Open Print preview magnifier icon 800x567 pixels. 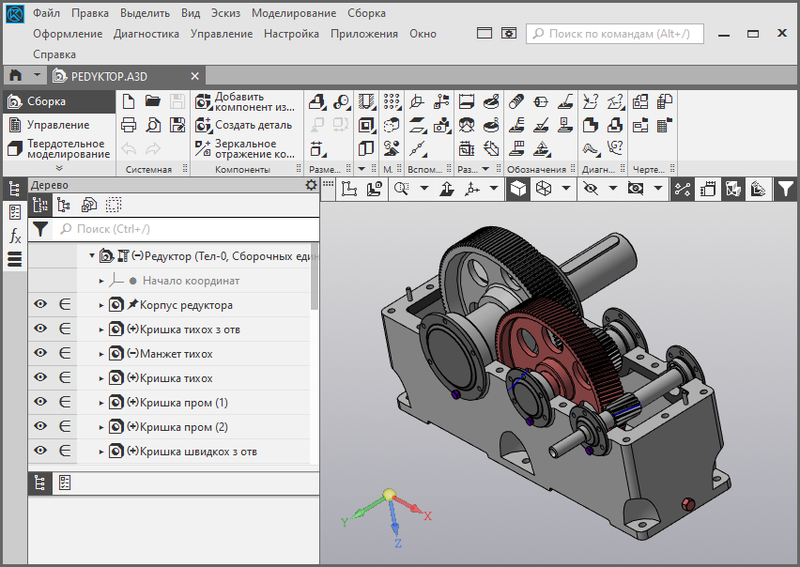153,125
